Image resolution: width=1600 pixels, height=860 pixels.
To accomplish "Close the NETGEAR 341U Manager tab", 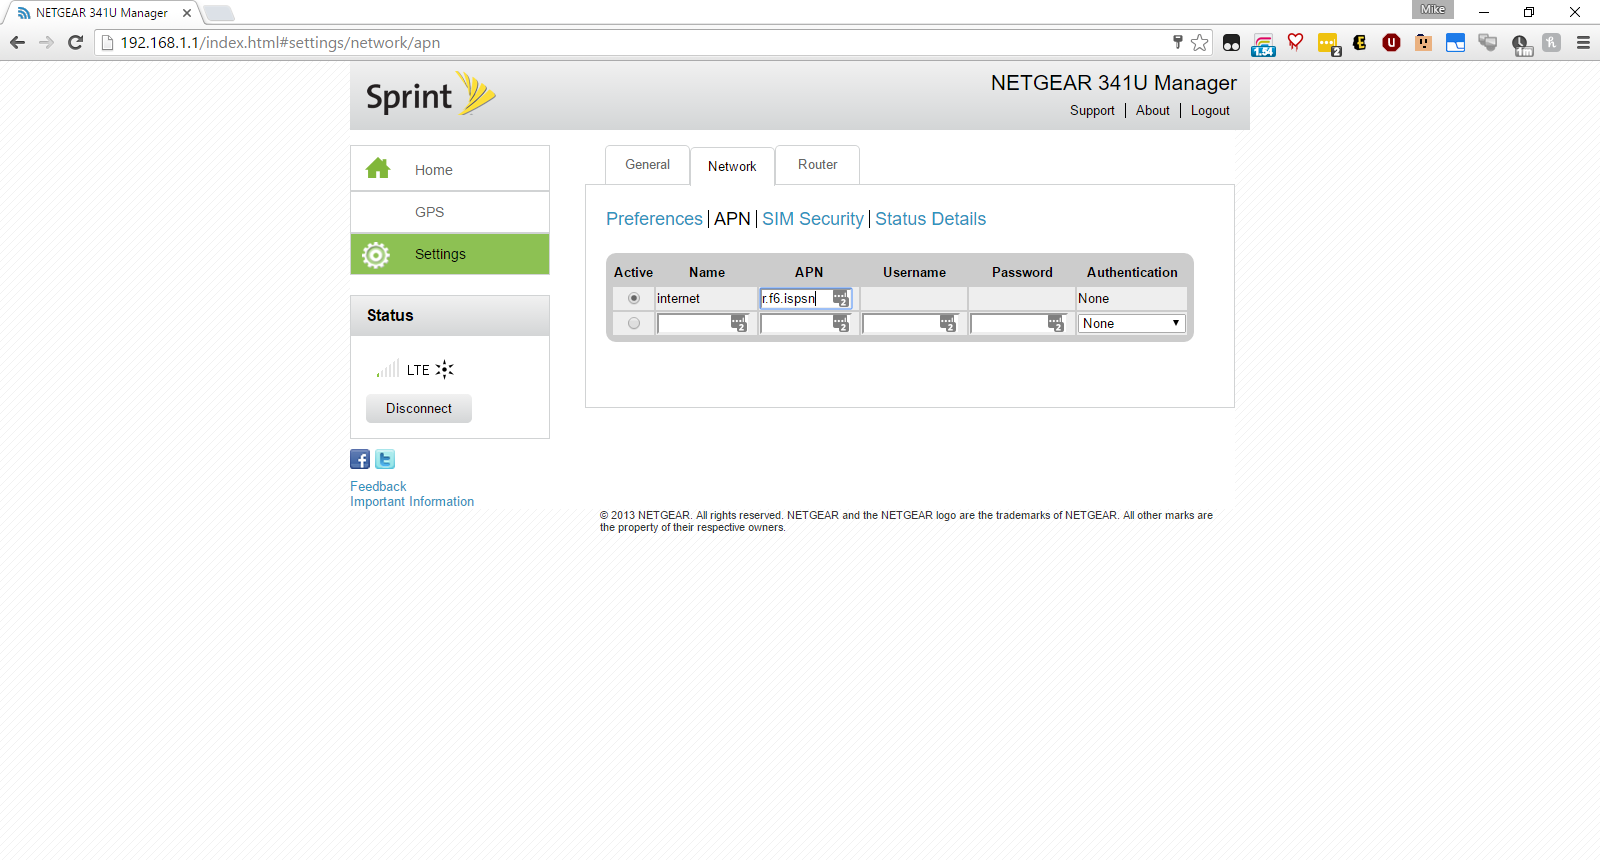I will tap(187, 13).
